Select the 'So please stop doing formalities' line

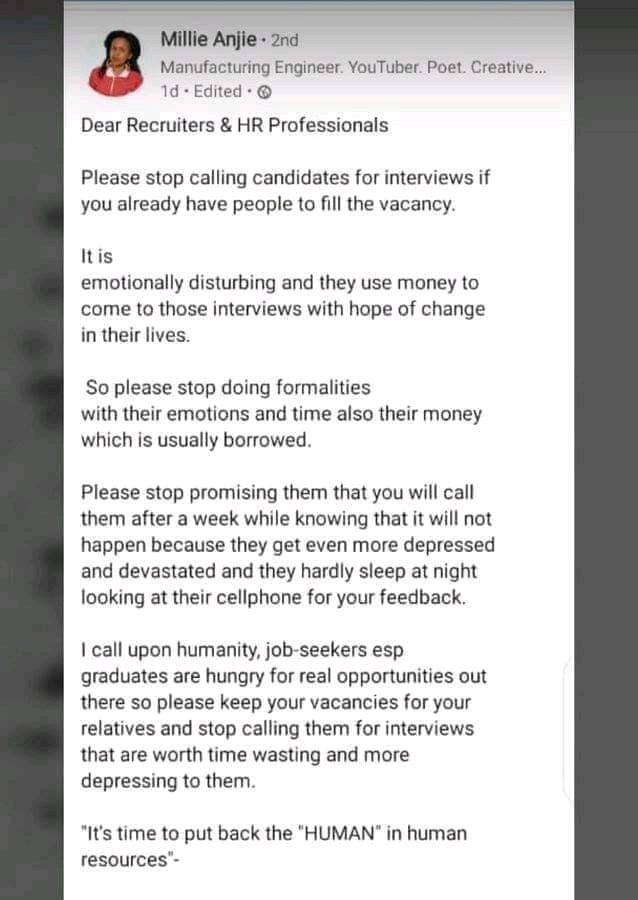coord(228,387)
